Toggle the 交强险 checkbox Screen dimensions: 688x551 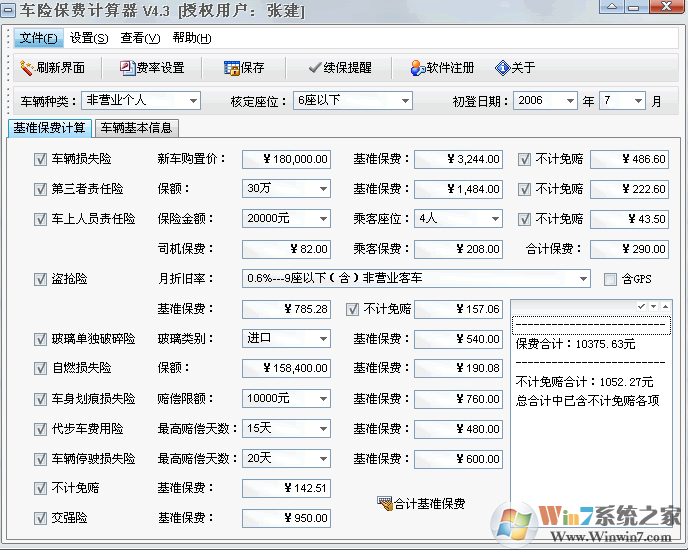point(41,518)
